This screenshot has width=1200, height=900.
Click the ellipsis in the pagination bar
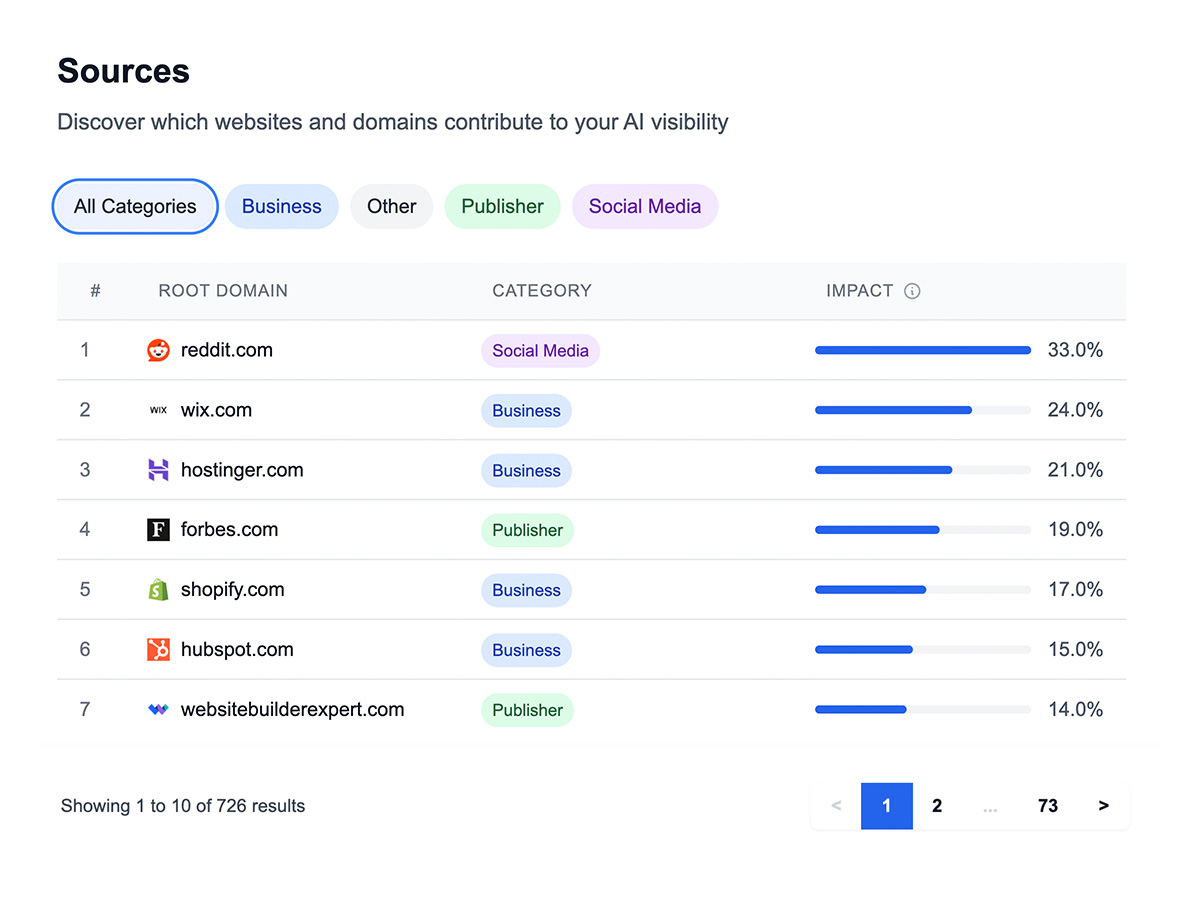(991, 805)
